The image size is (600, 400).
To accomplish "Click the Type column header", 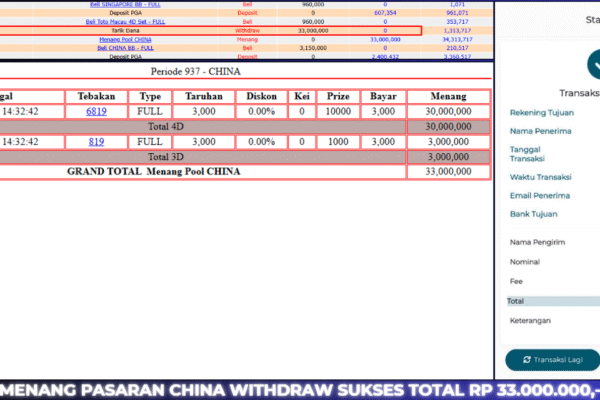I will [x=150, y=96].
